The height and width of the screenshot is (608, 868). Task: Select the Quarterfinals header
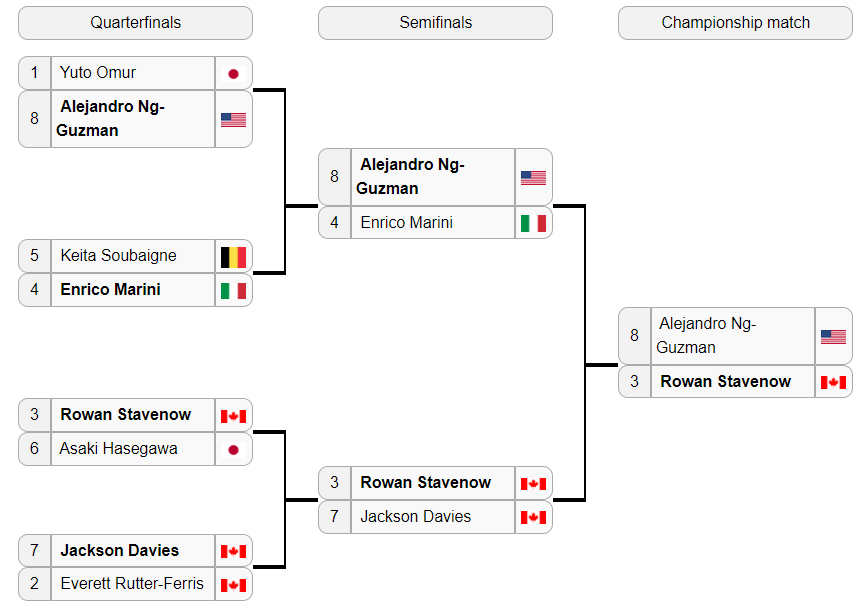(136, 23)
